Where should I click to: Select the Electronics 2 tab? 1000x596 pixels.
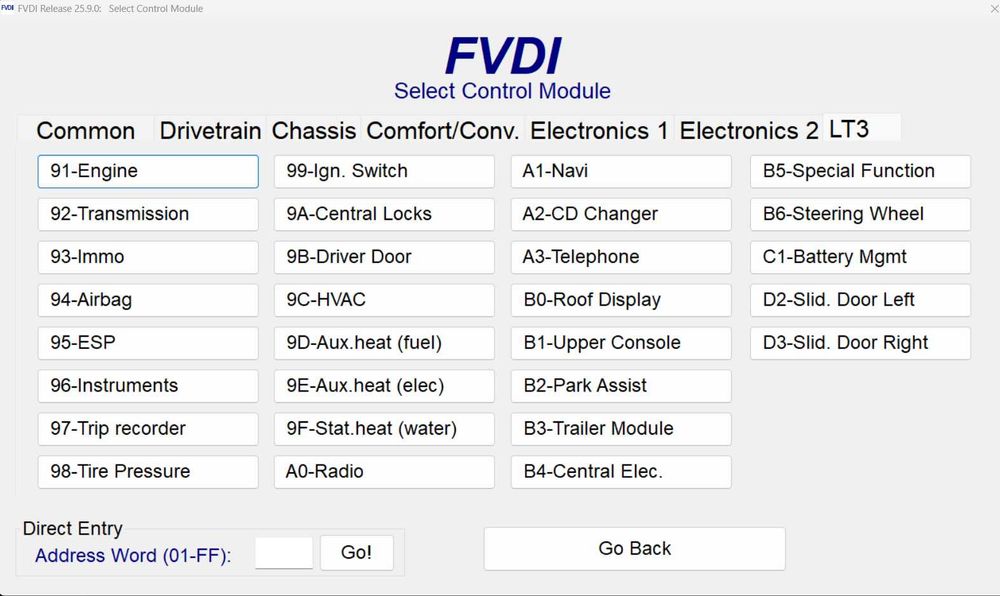tap(749, 130)
